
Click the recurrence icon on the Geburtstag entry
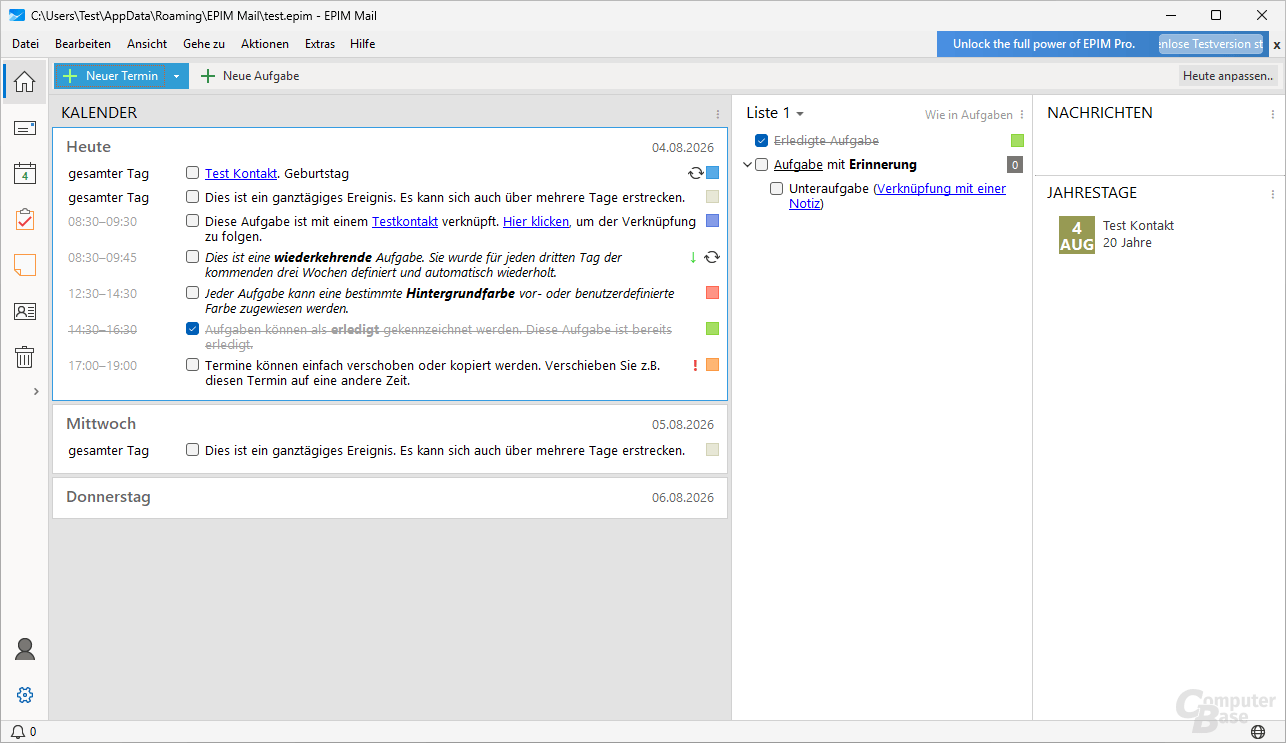coord(695,173)
